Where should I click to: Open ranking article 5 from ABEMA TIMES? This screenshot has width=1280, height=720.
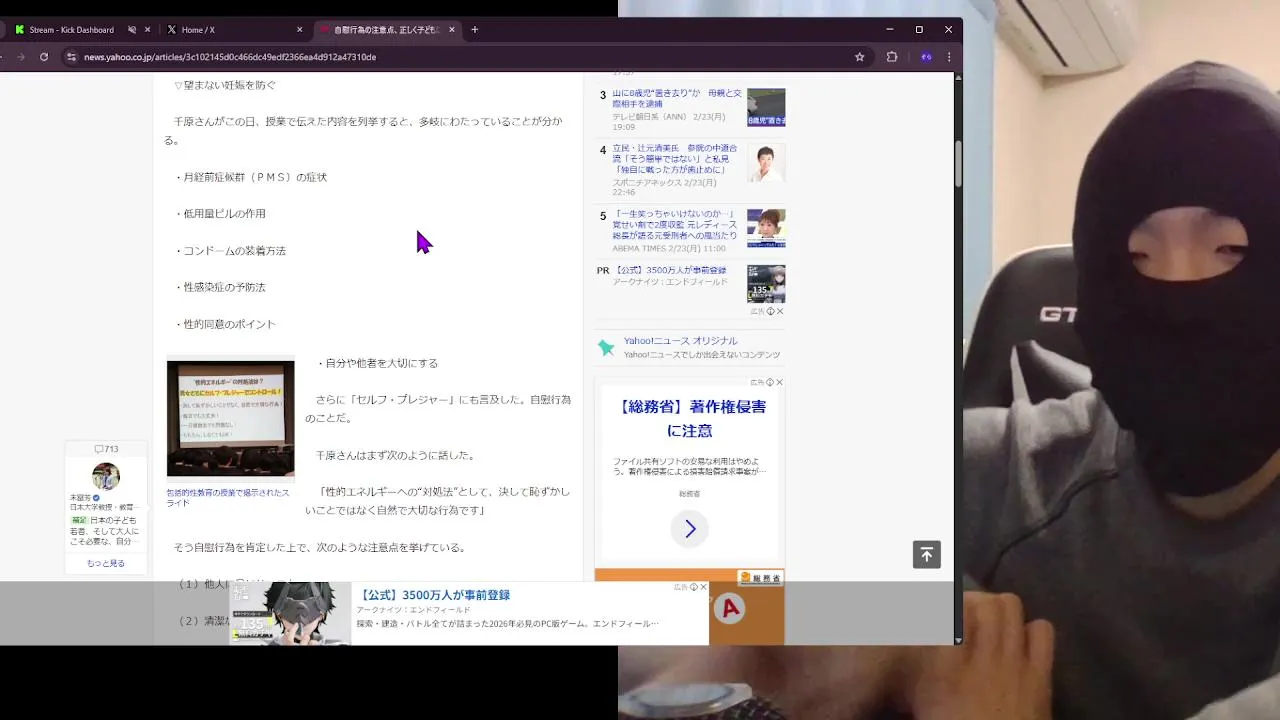[675, 225]
